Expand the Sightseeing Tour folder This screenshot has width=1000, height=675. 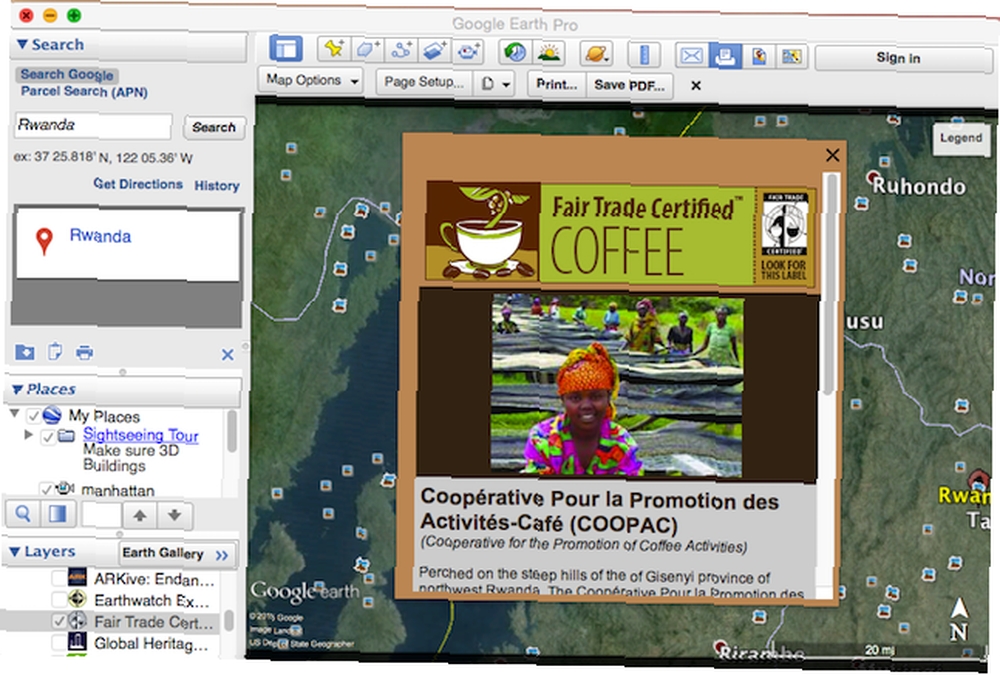click(28, 434)
